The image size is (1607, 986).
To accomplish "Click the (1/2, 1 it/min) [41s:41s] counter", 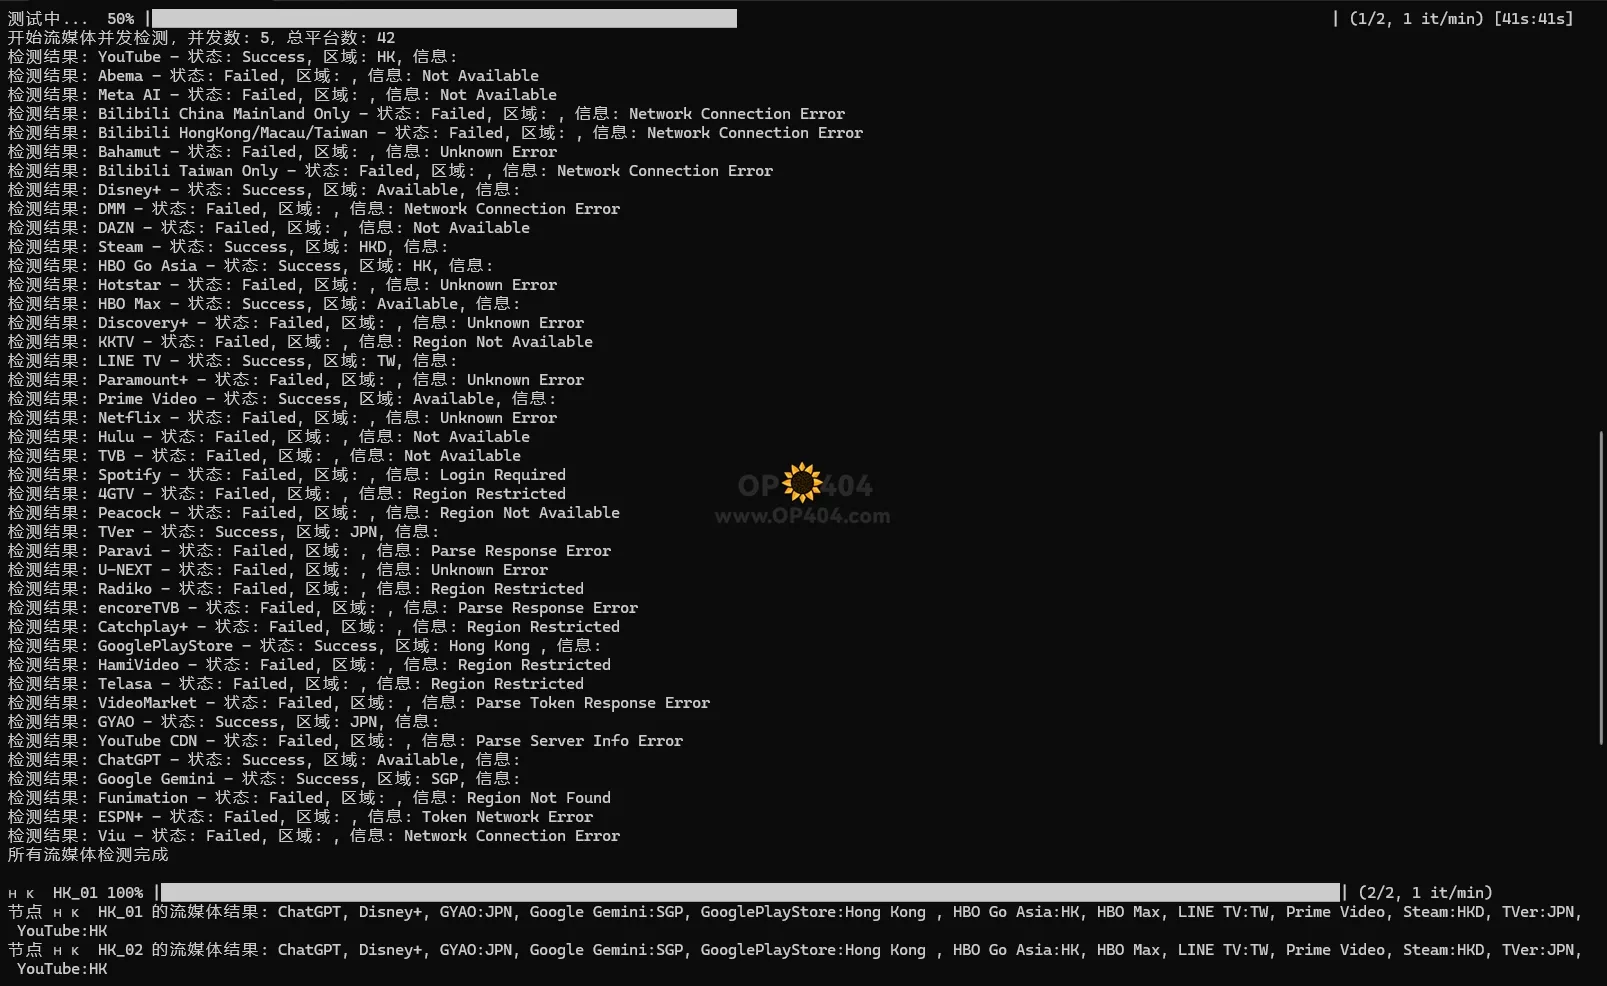I will coord(1461,19).
